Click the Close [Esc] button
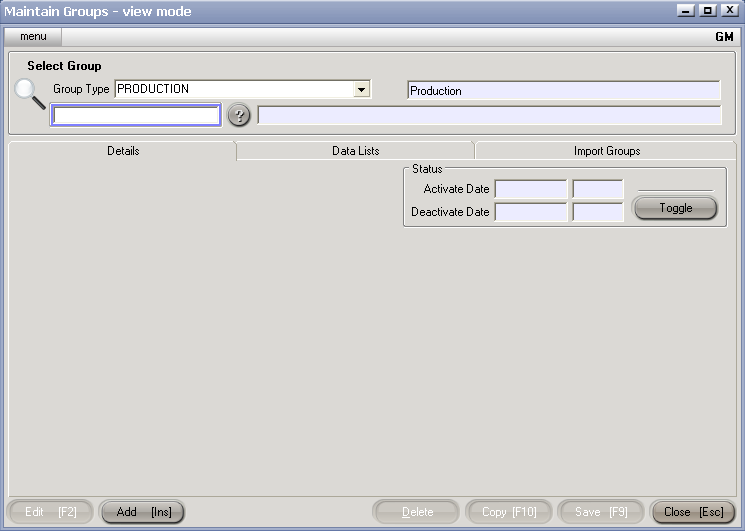This screenshot has width=745, height=531. 693,512
